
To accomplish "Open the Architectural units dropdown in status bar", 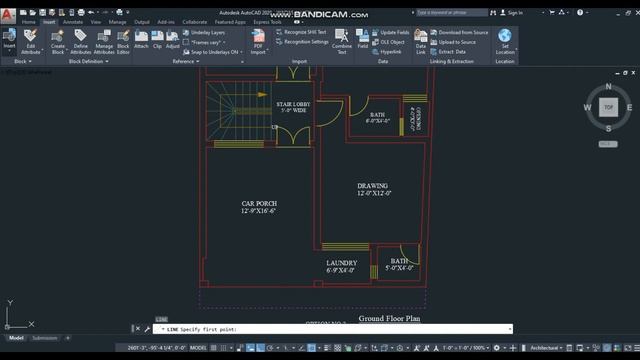I will 546,348.
